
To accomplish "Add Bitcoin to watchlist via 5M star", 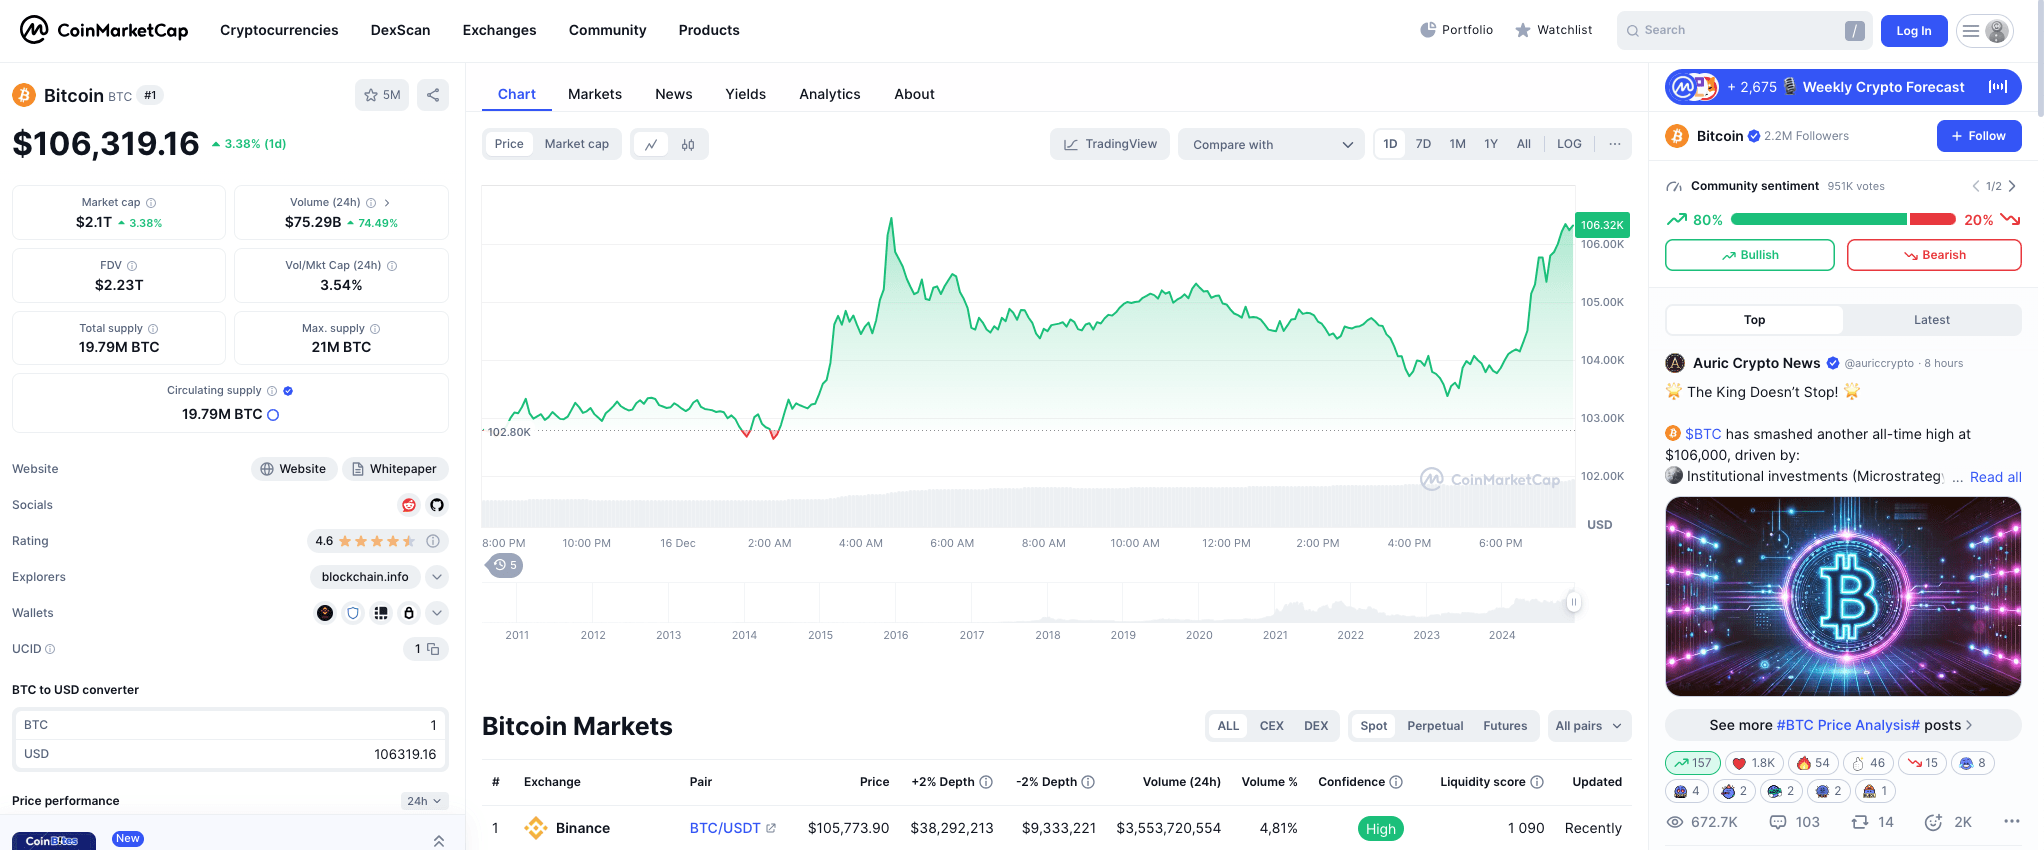I will 382,95.
